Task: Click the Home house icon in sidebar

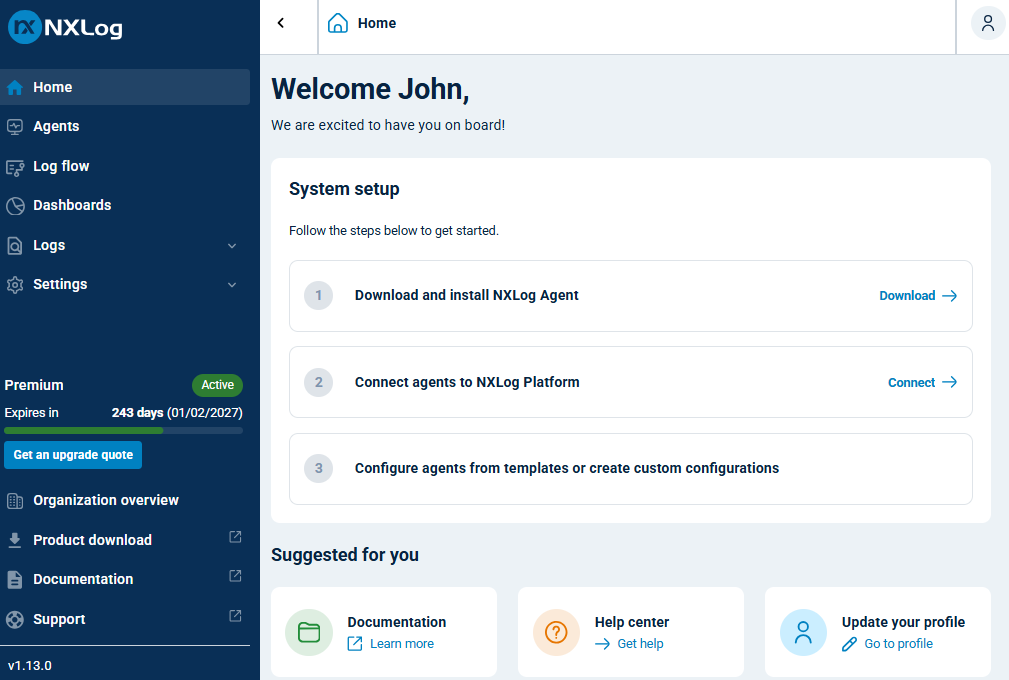Action: (x=15, y=87)
